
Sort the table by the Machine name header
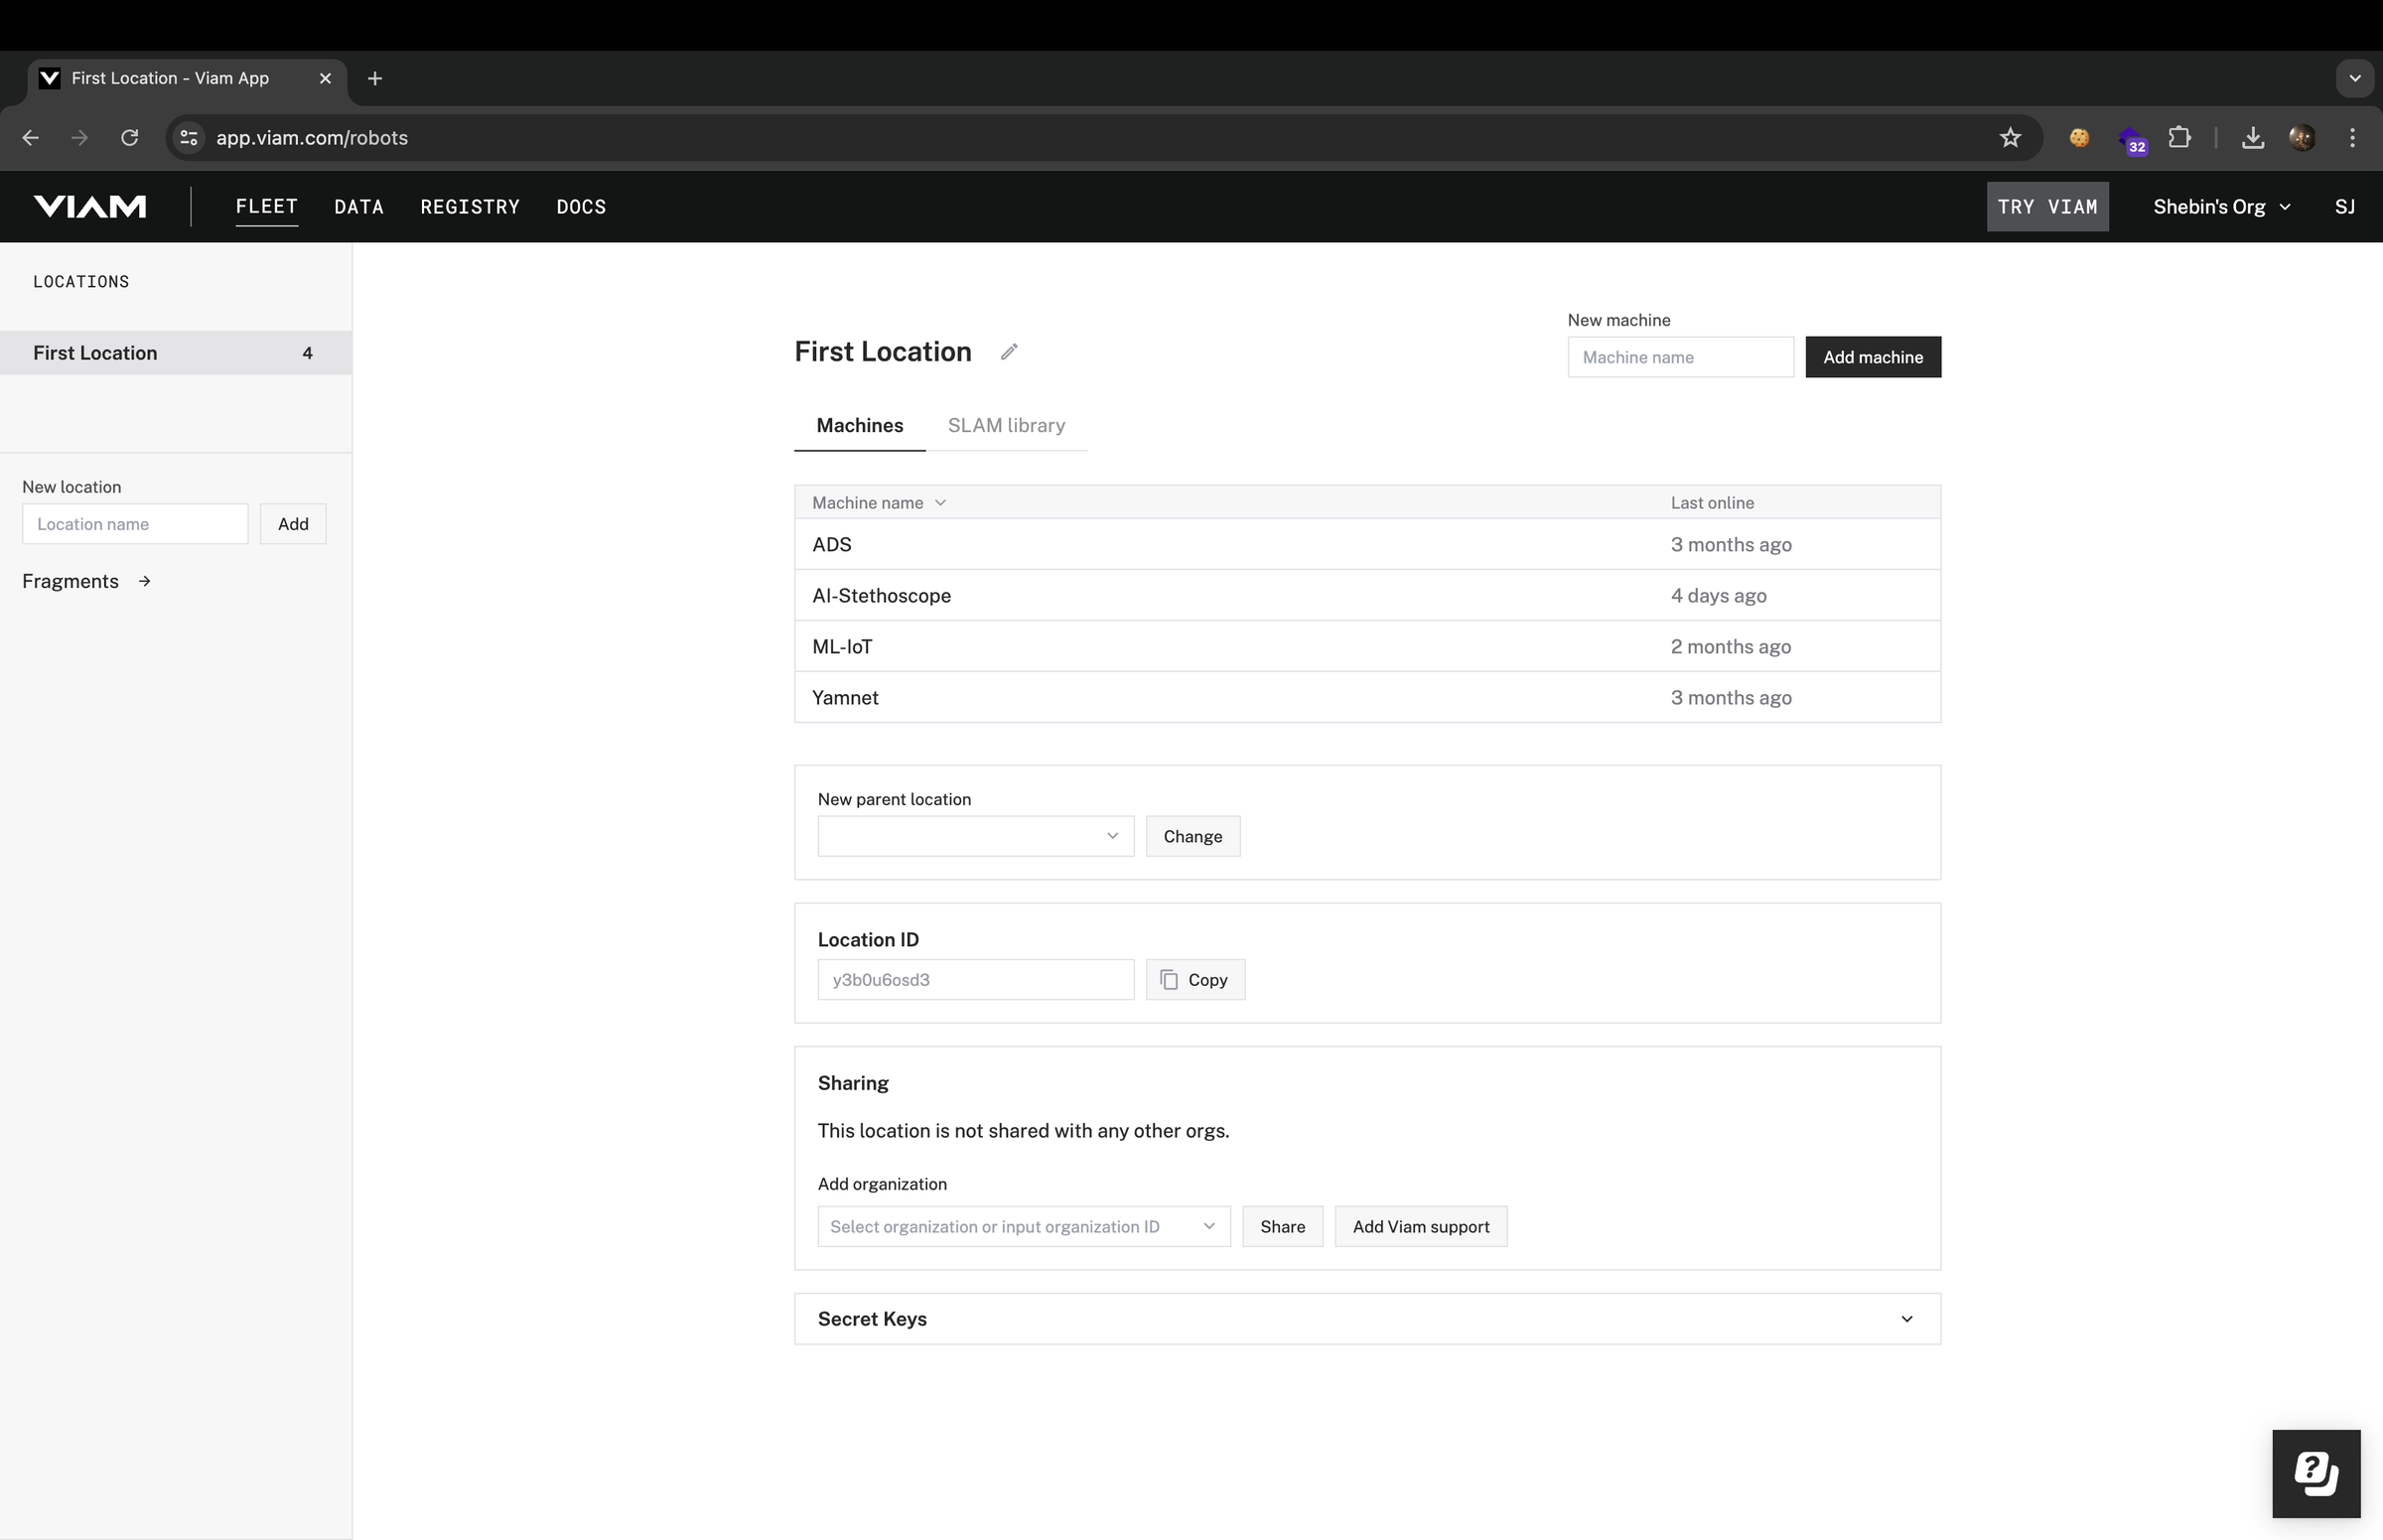878,503
